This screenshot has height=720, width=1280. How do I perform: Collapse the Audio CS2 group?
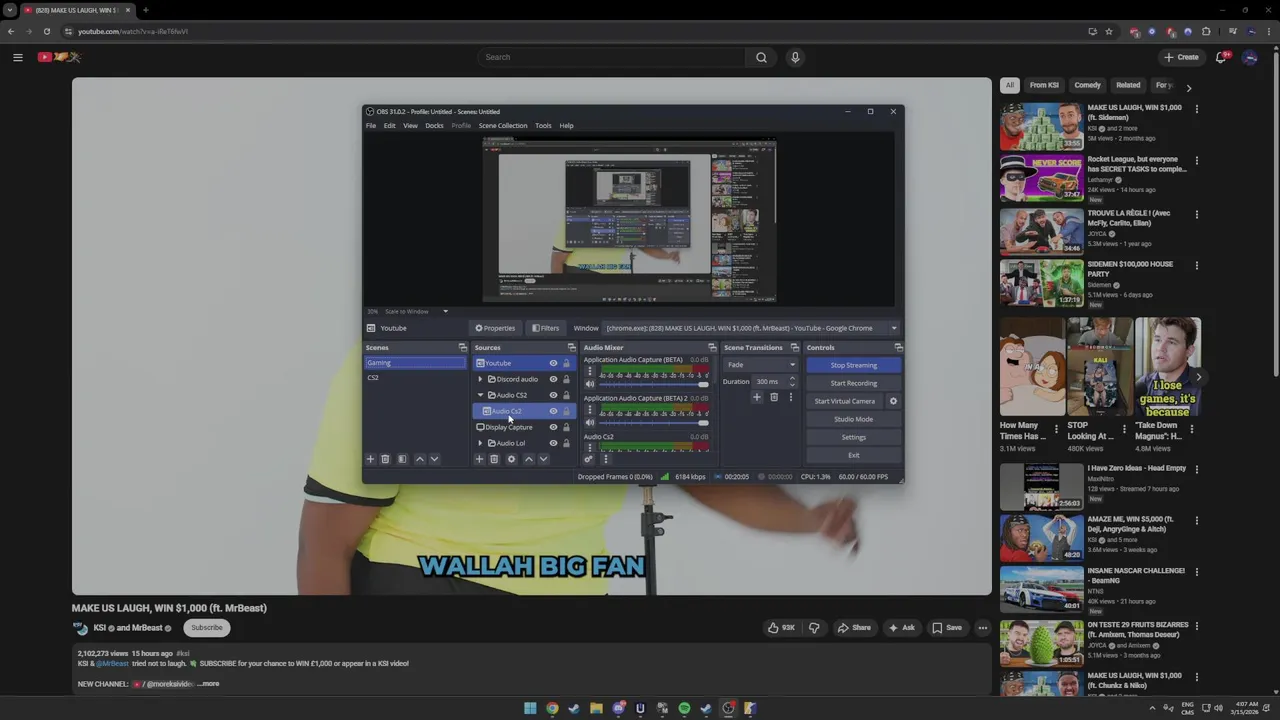point(480,395)
